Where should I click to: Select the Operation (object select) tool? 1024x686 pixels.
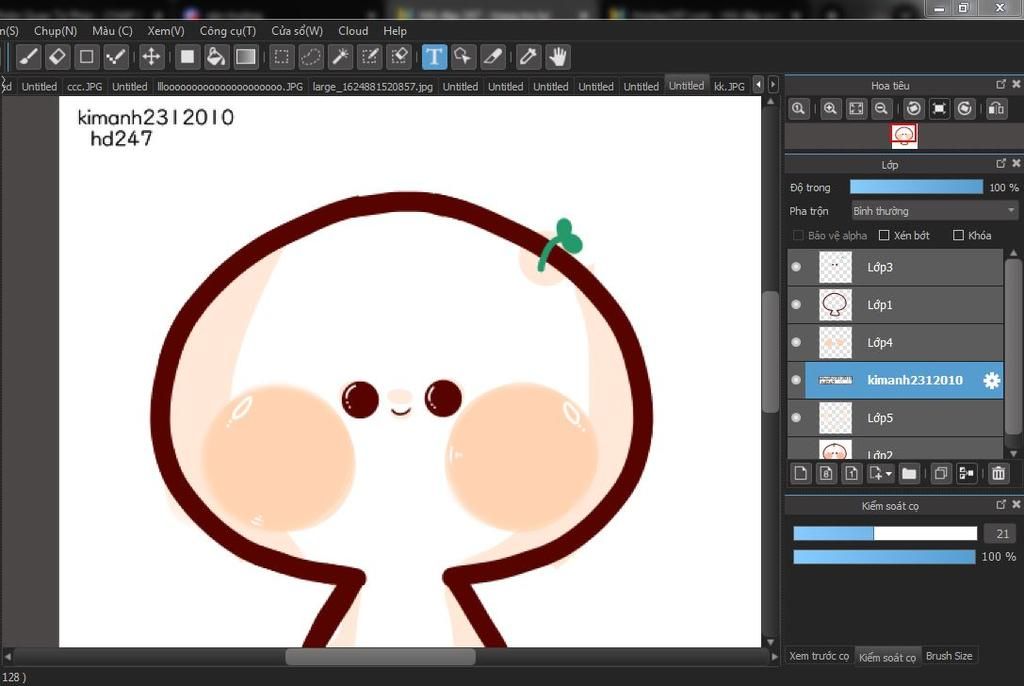(x=463, y=57)
